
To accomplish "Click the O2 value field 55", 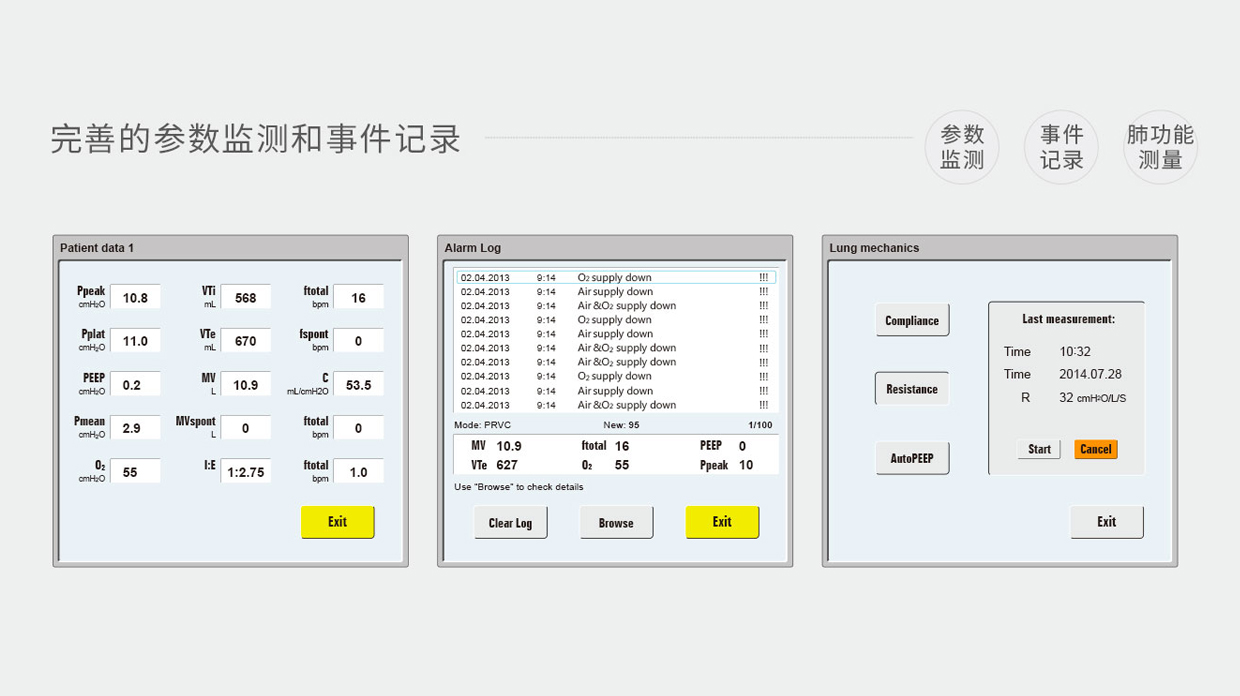I will coord(135,472).
